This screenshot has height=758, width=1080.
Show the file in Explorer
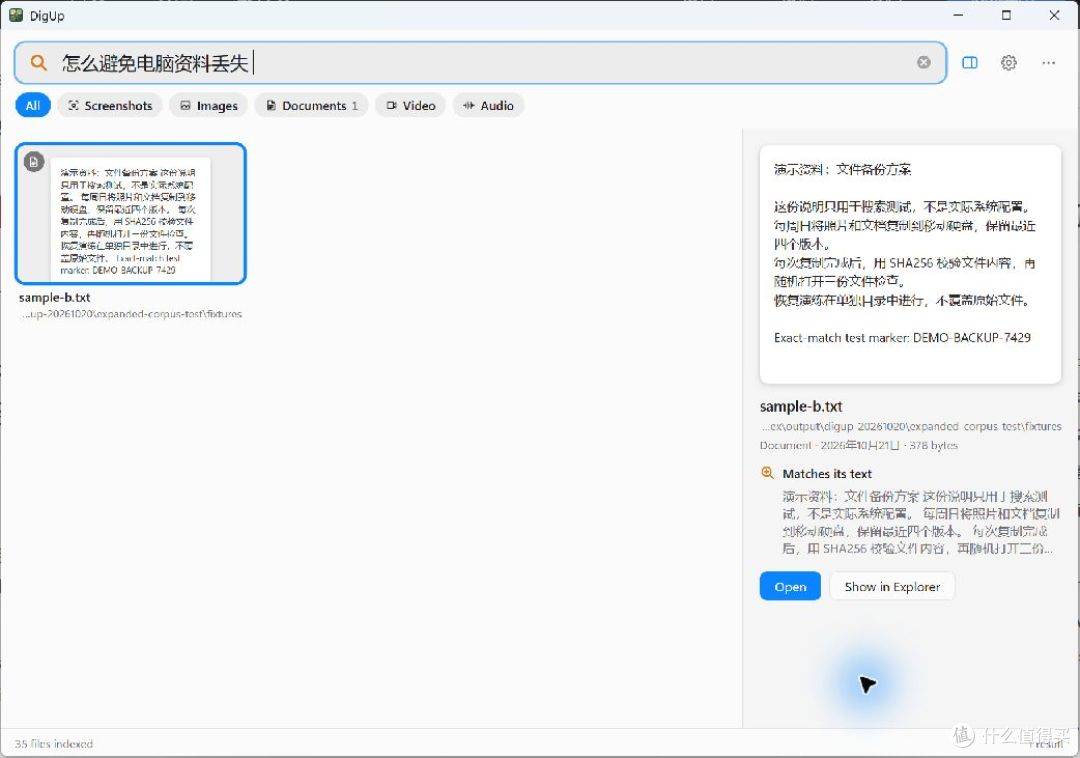[892, 587]
